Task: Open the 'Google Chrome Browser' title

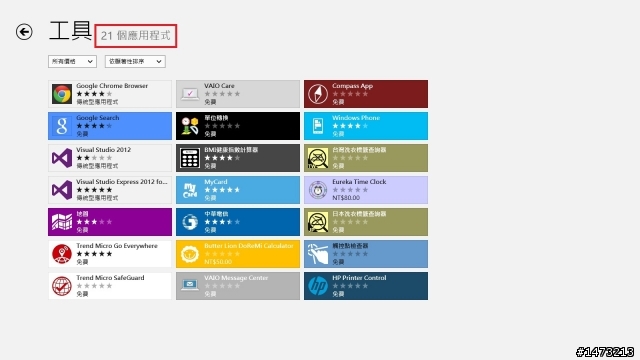Action: [x=112, y=86]
